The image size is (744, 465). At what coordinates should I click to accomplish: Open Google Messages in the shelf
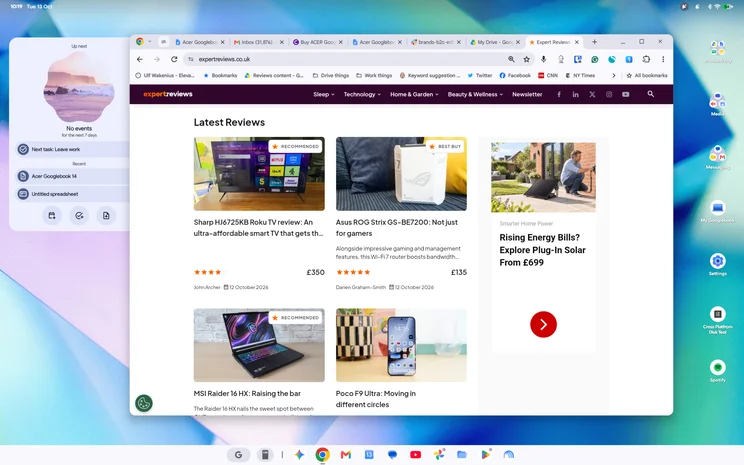coord(392,455)
